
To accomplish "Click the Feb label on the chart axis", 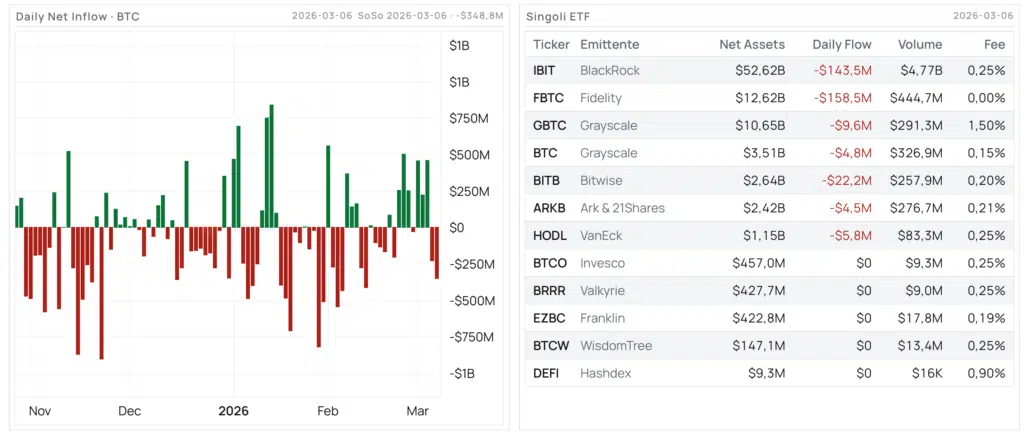I will coord(328,411).
